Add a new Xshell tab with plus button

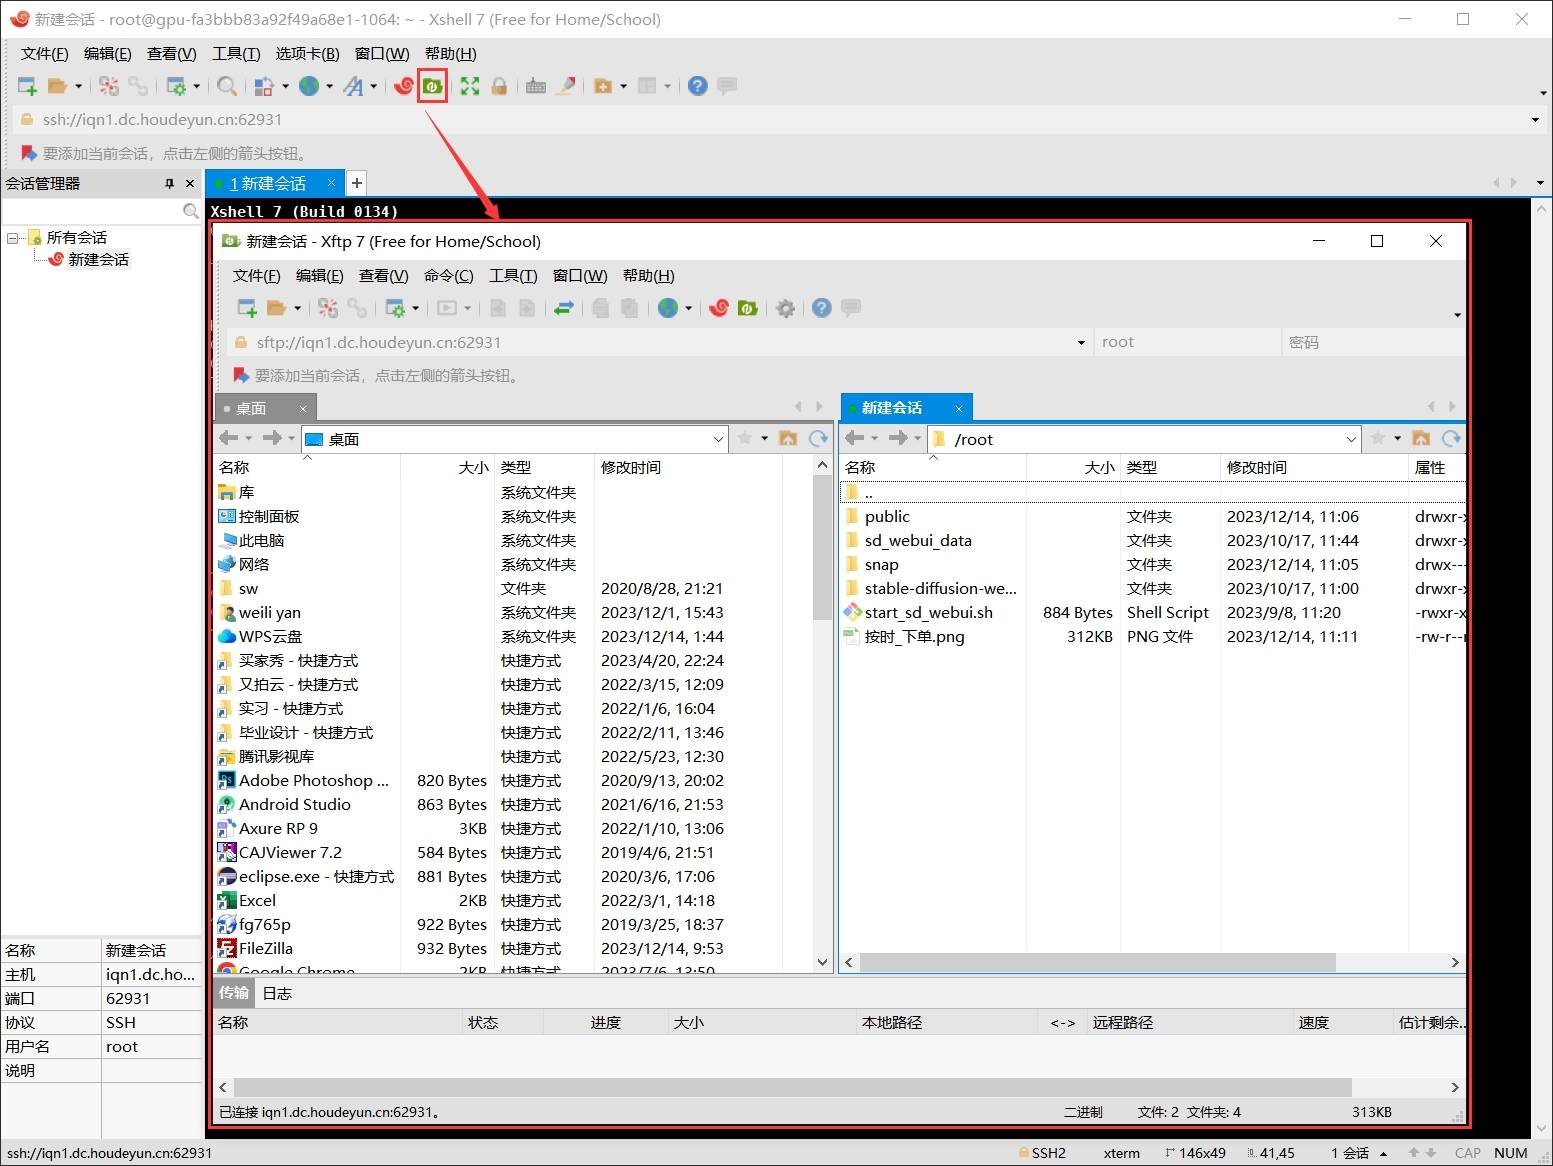point(356,183)
